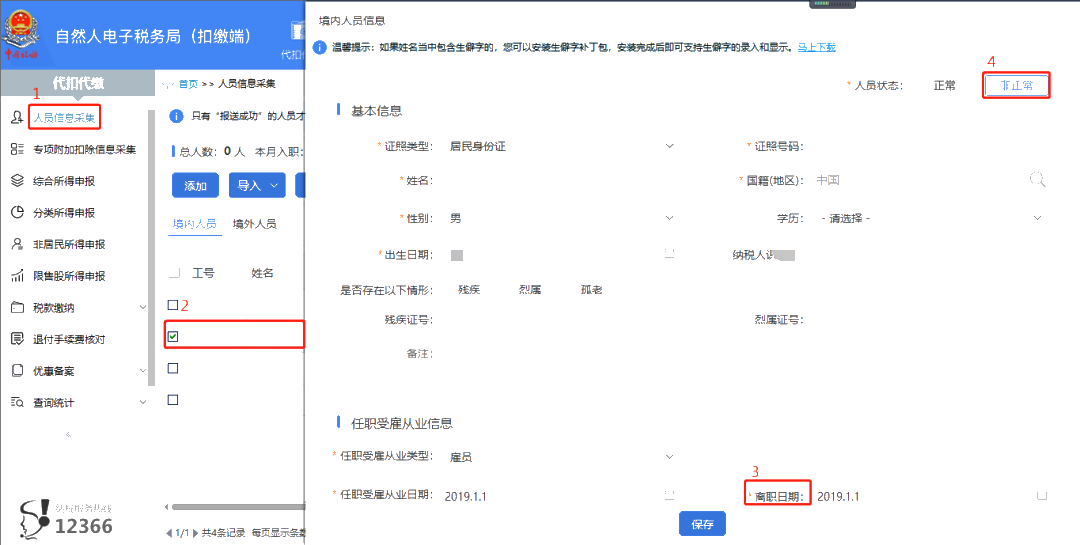Open 分类所得申报 in sidebar
The image size is (1080, 545).
click(64, 213)
